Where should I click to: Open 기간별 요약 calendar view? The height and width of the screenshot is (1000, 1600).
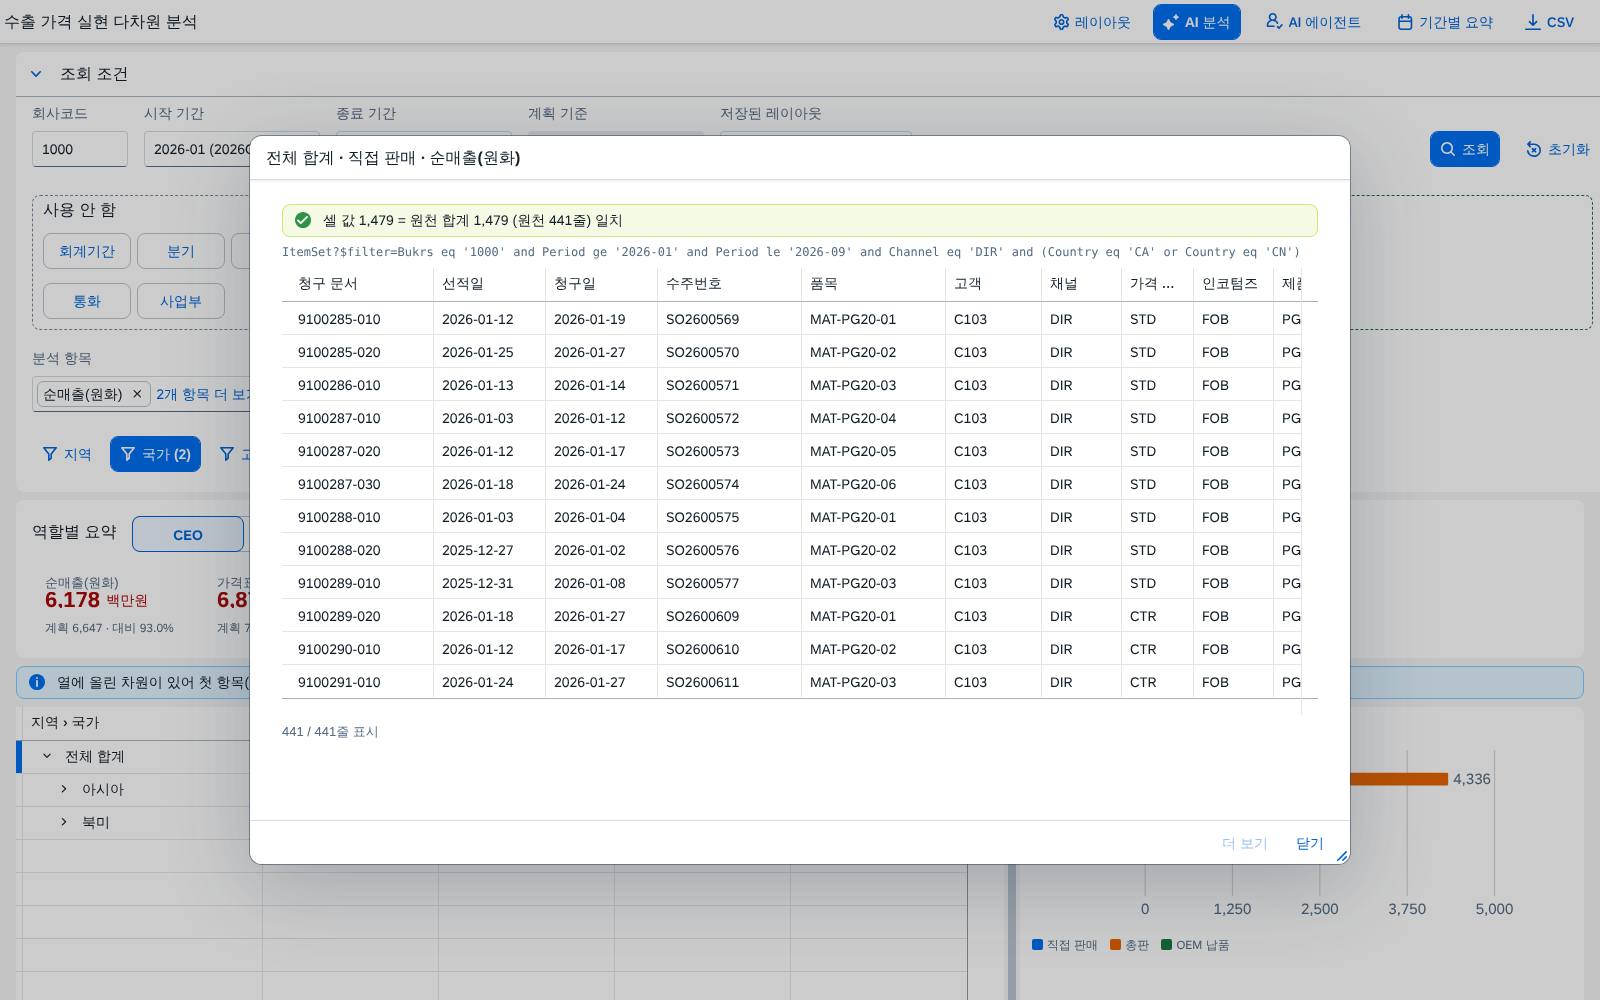click(x=1445, y=22)
